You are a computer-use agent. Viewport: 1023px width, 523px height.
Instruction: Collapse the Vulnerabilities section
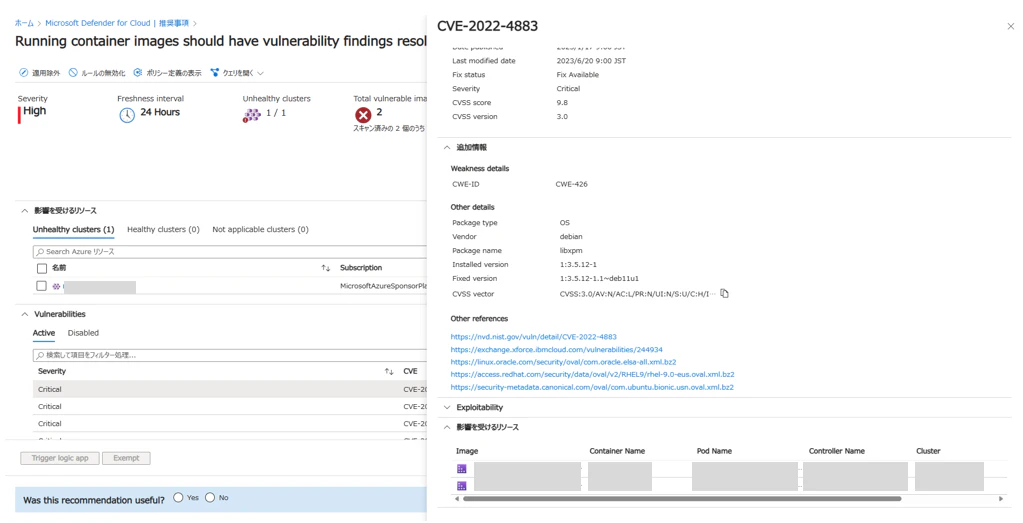tap(25, 314)
